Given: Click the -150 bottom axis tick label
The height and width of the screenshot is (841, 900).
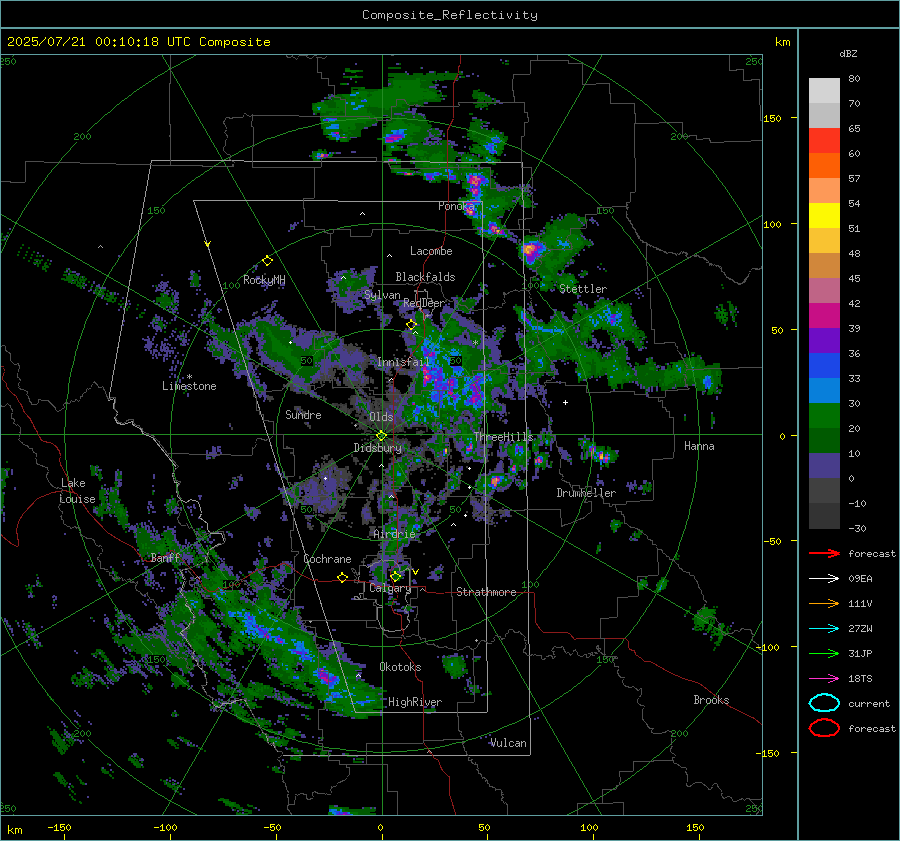Looking at the screenshot, I should point(59,828).
